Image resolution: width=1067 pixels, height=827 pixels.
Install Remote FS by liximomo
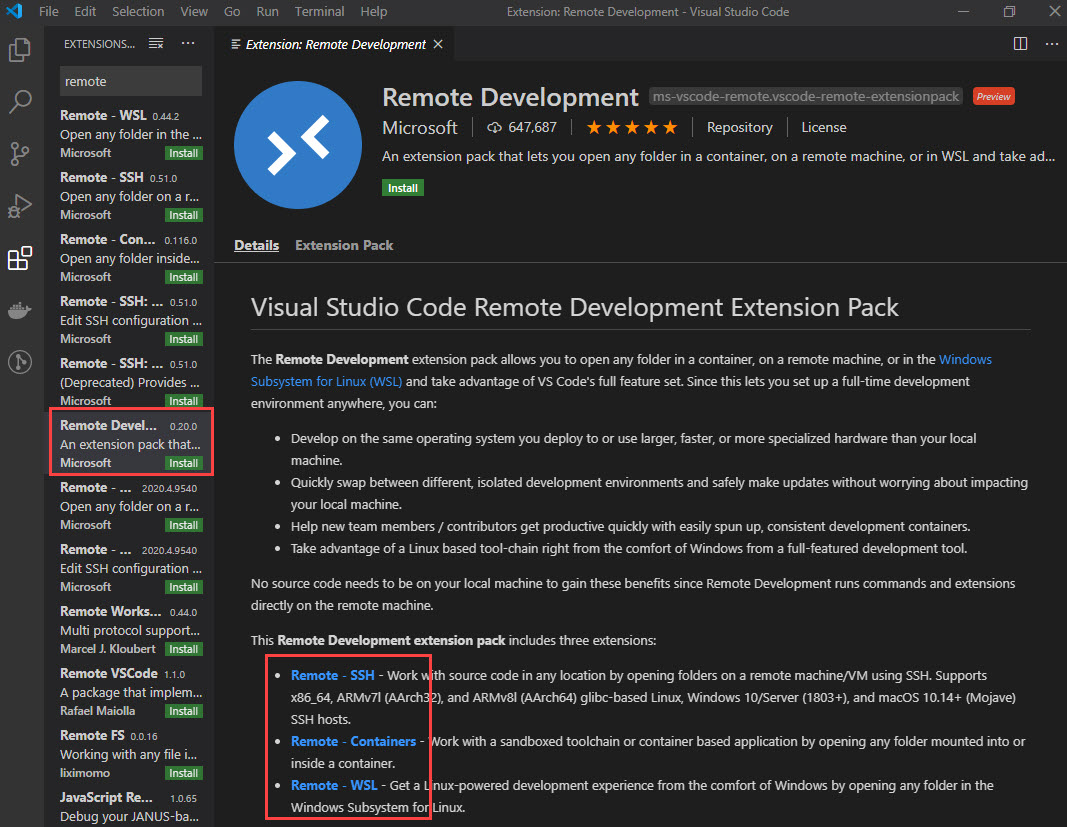click(x=184, y=773)
